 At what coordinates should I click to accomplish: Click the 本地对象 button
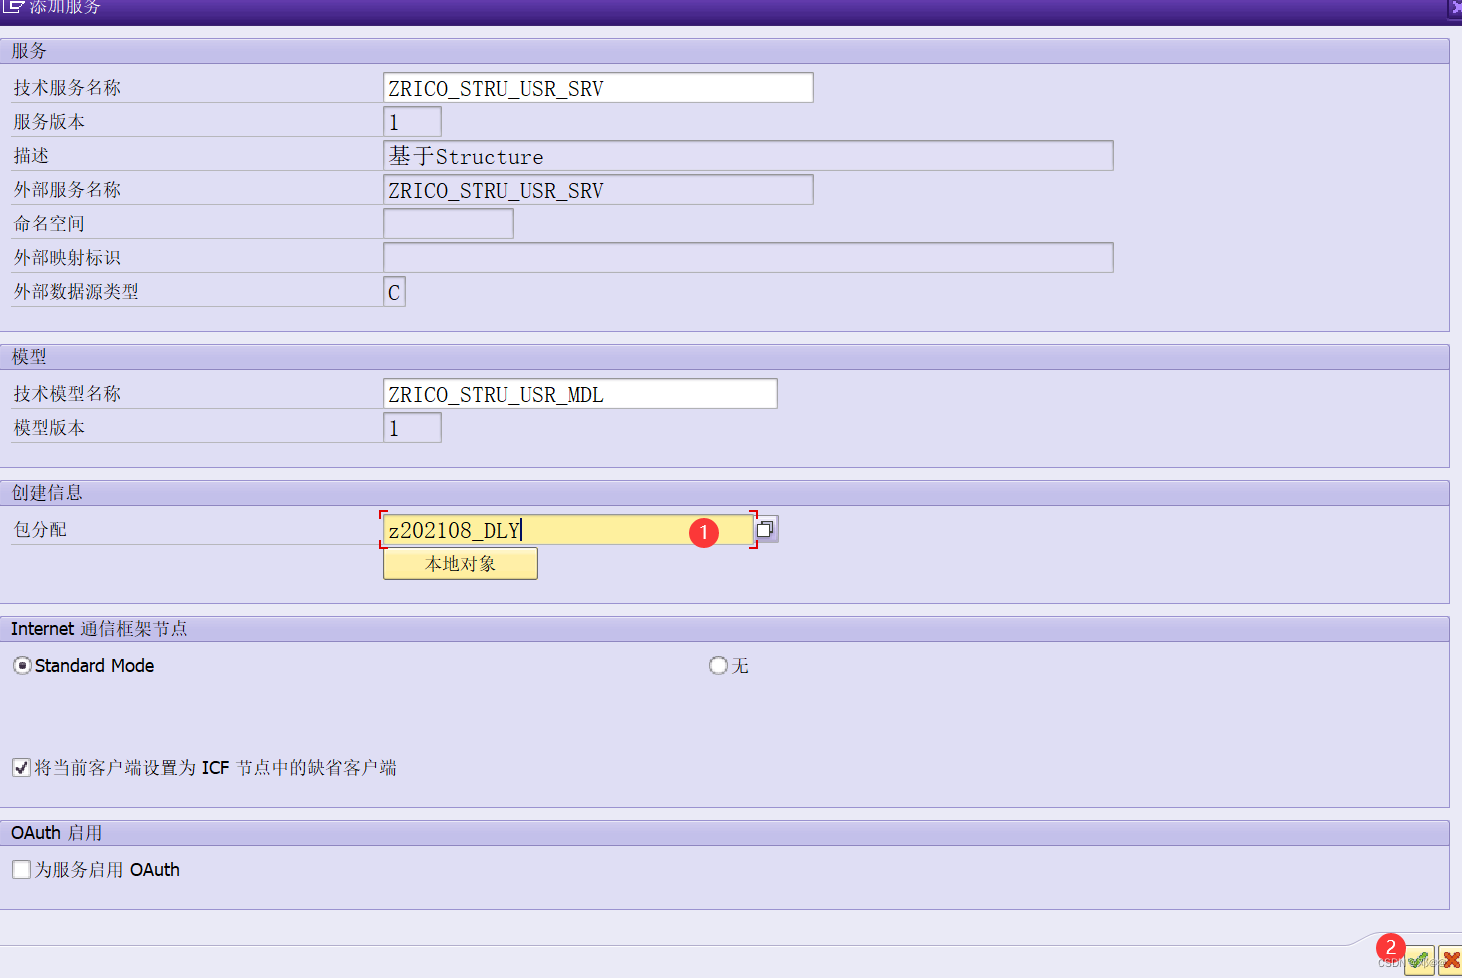pos(460,563)
